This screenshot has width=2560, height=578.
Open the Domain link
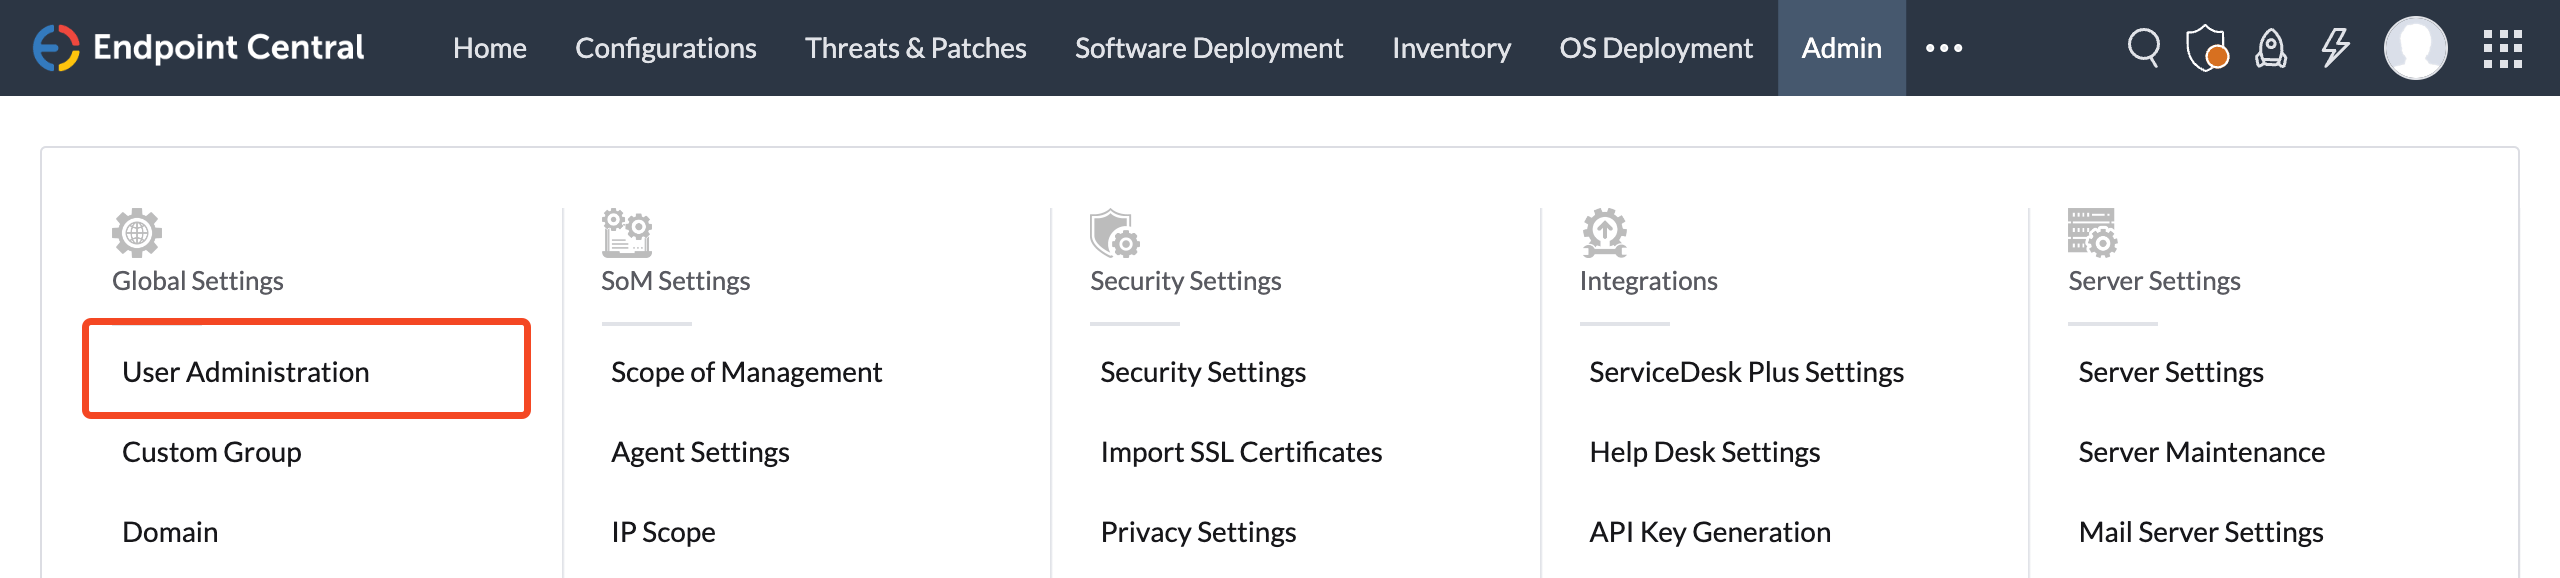tap(170, 532)
